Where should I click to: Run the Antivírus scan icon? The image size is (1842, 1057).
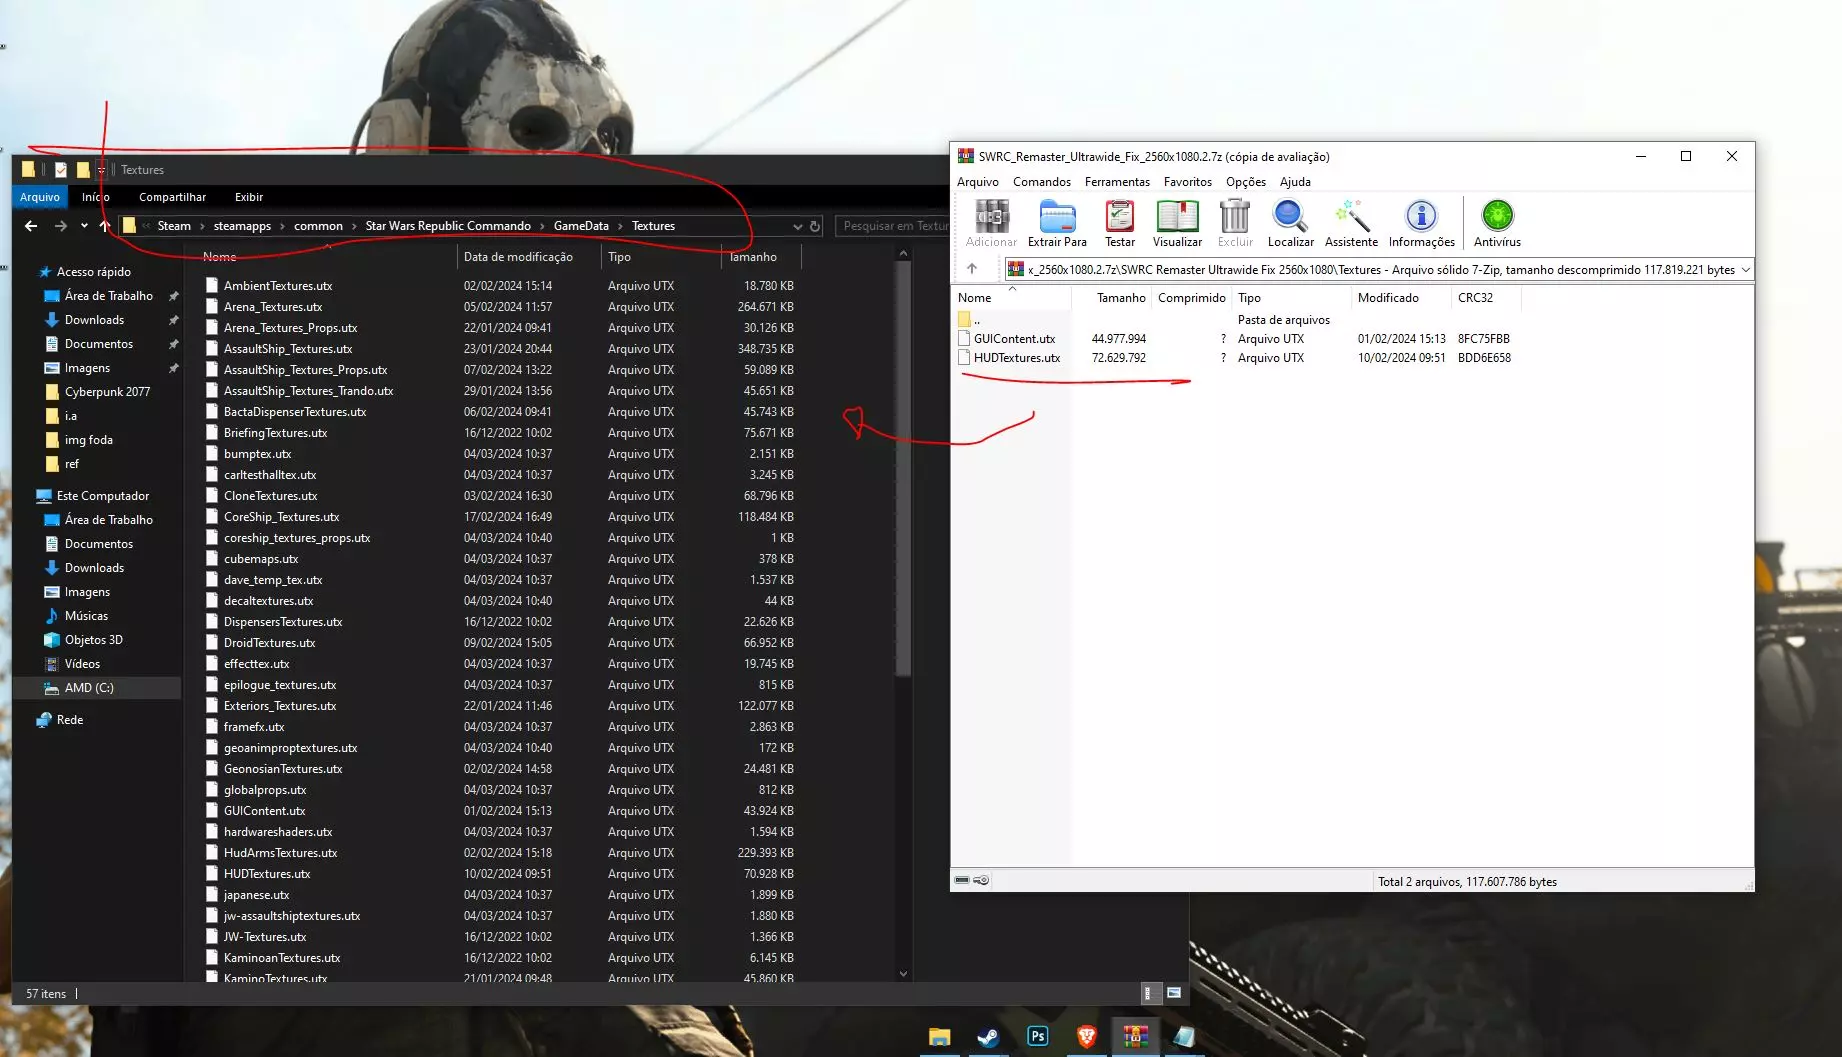[1497, 223]
